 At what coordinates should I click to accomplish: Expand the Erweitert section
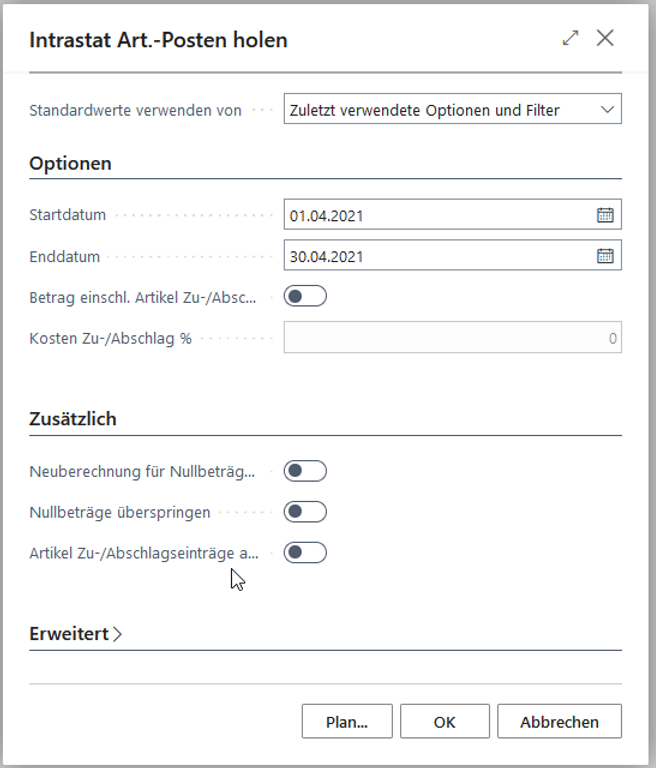76,633
